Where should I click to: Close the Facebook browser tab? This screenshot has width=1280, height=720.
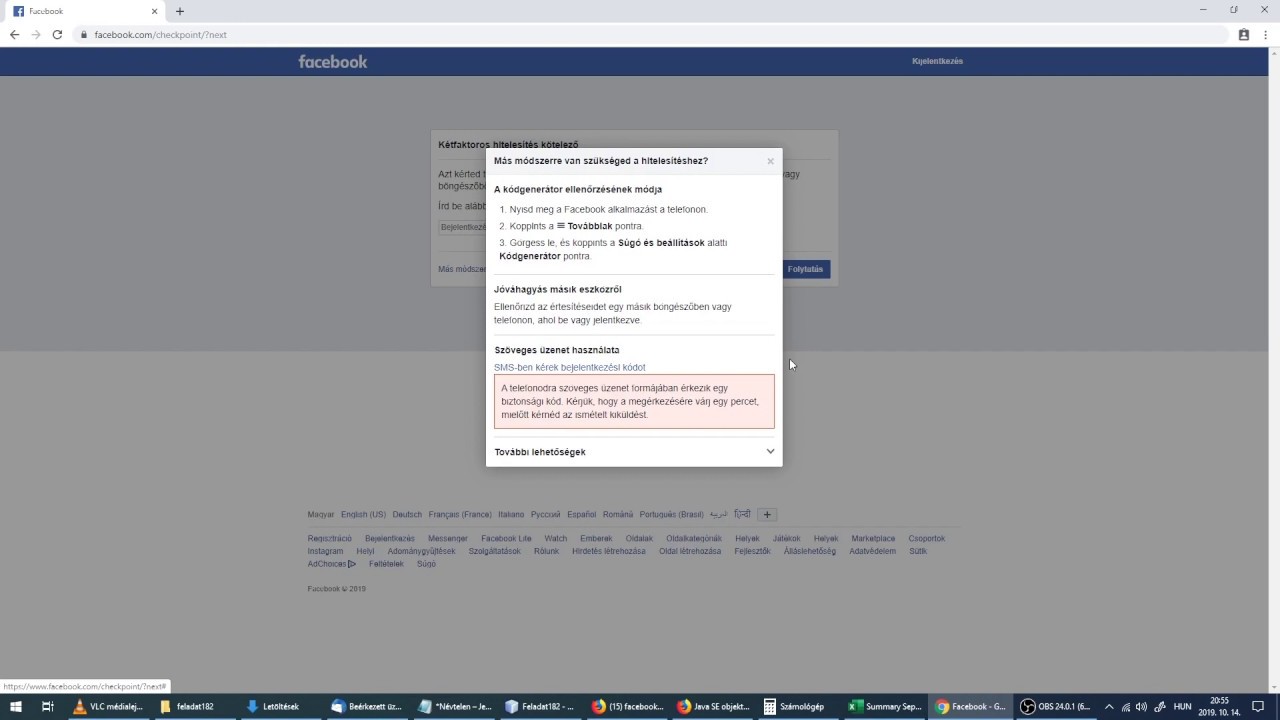155,11
